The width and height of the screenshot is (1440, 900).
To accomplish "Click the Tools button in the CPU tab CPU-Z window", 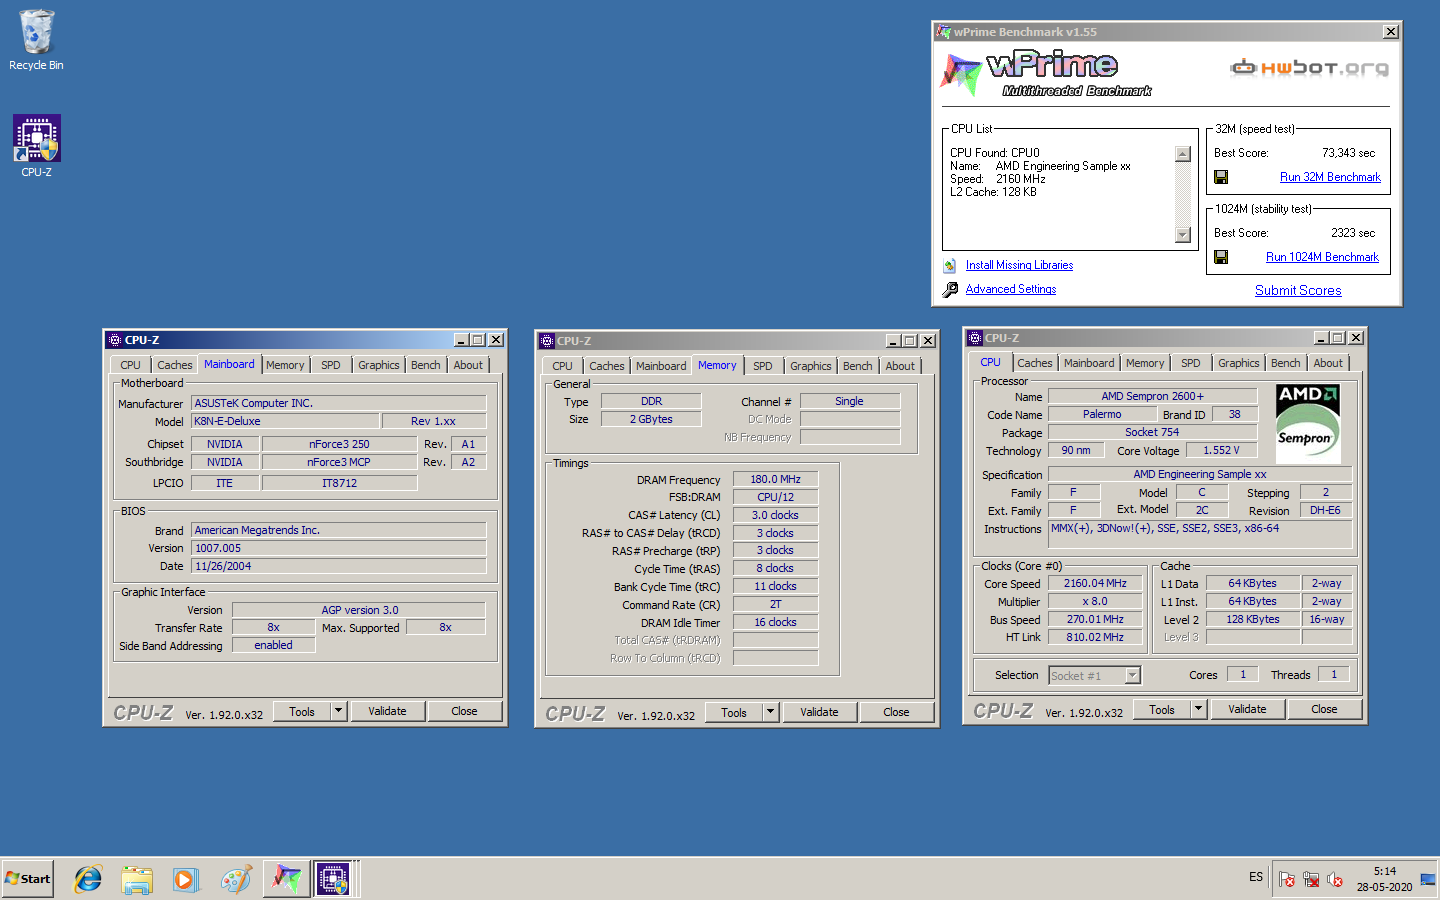I will click(x=1162, y=709).
